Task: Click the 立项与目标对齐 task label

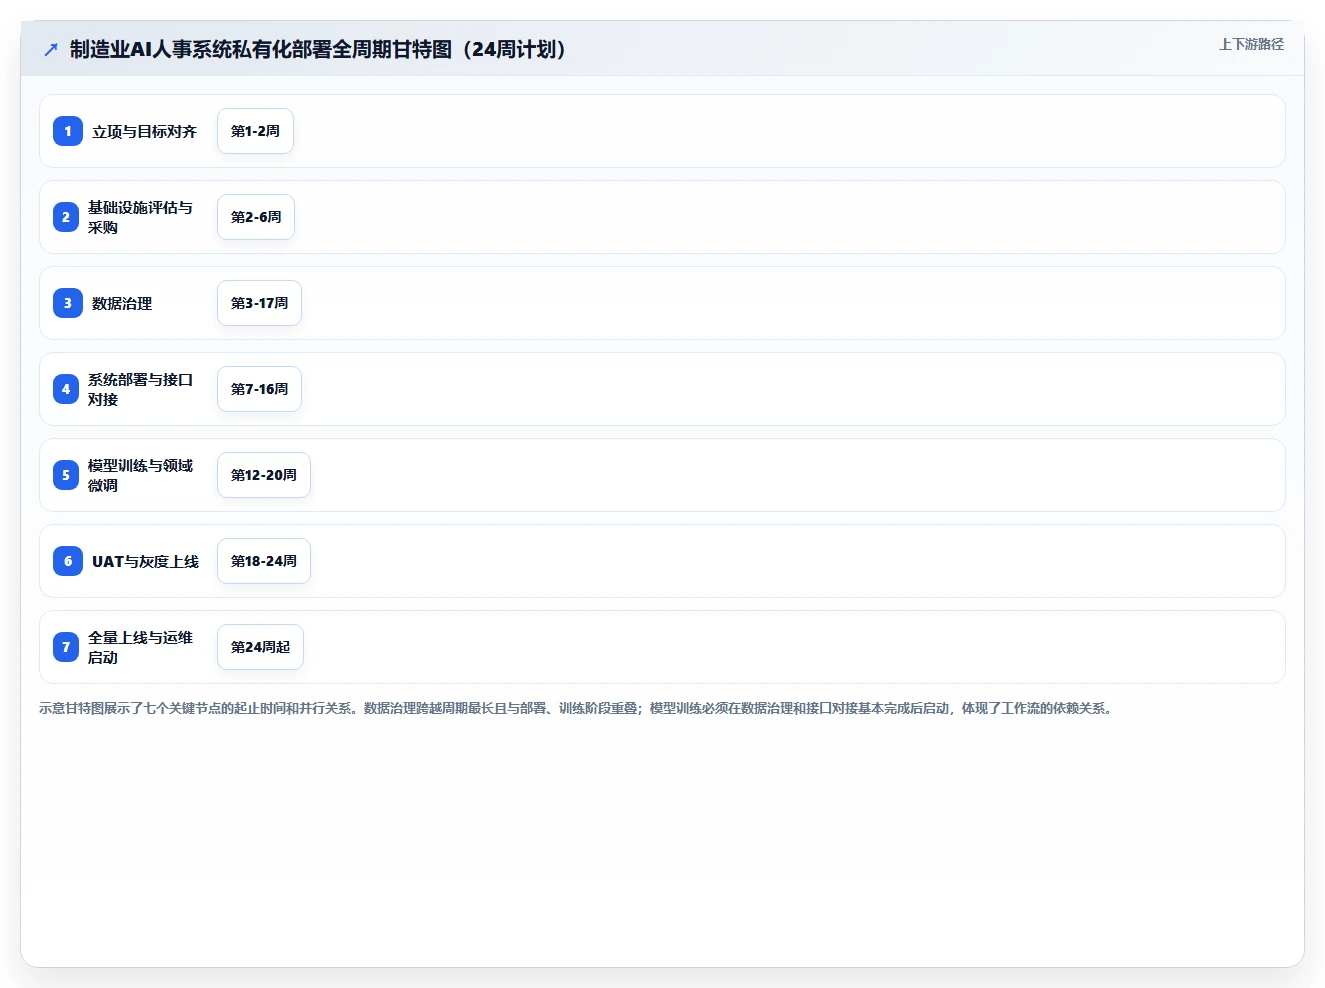Action: [x=145, y=131]
